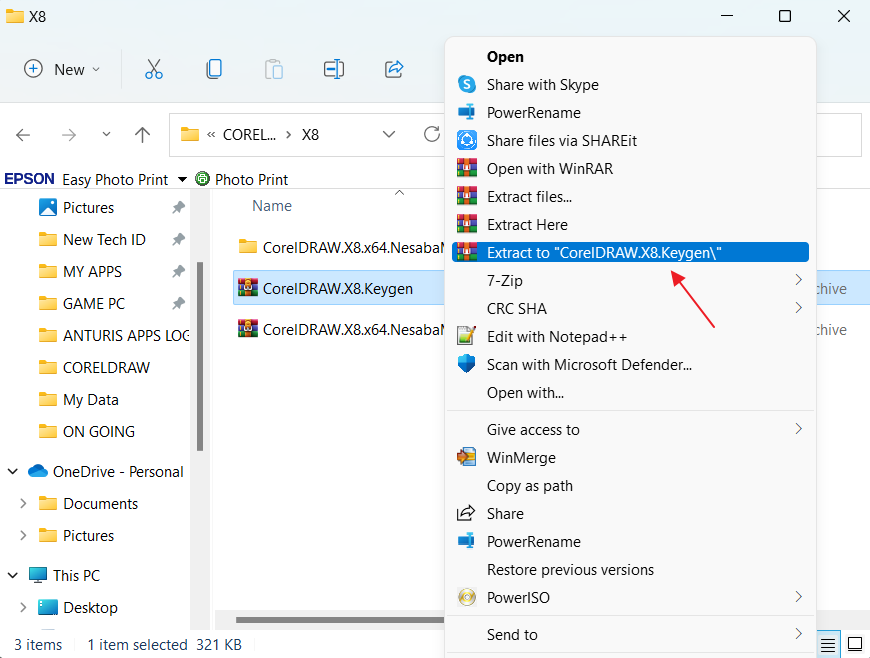Image resolution: width=870 pixels, height=658 pixels.
Task: Choose Extract files... option
Action: click(630, 196)
